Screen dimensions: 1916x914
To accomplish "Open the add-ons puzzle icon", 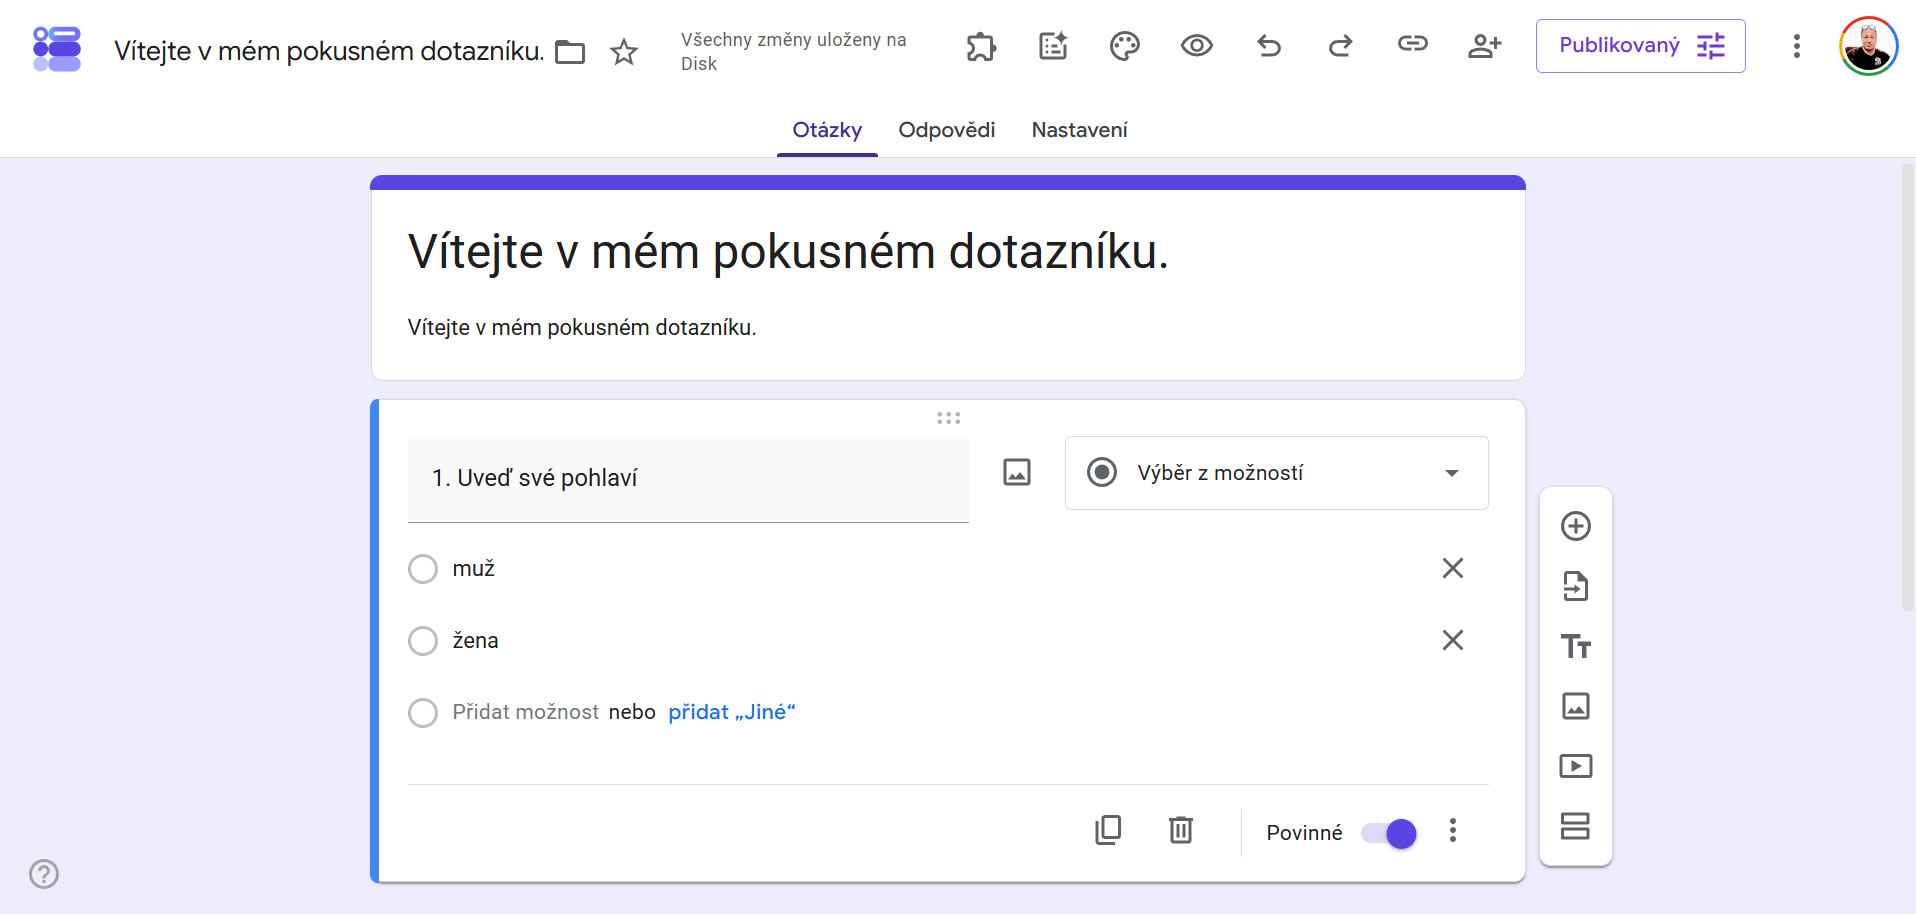I will click(981, 46).
